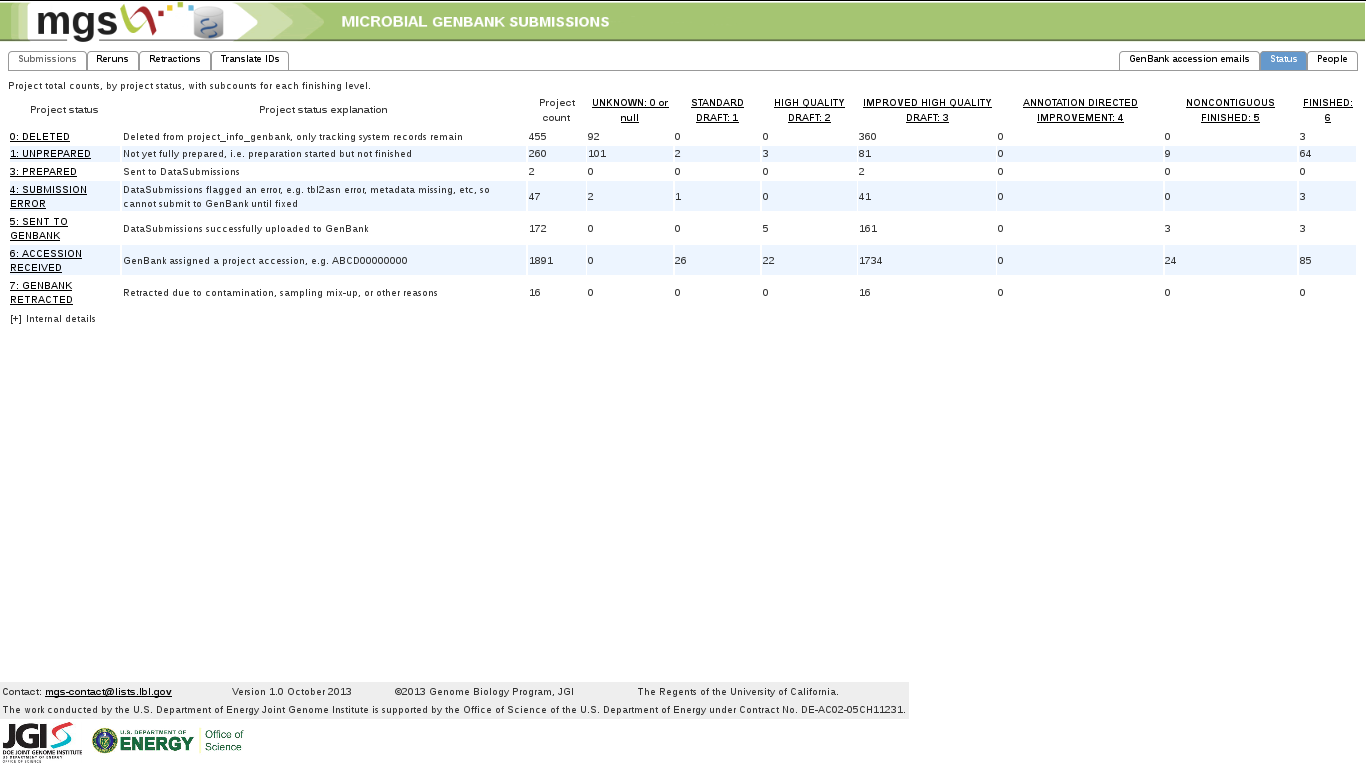Screen dimensions: 1366x768
Task: Click value 101 in Unprepared row
Action: click(x=597, y=154)
